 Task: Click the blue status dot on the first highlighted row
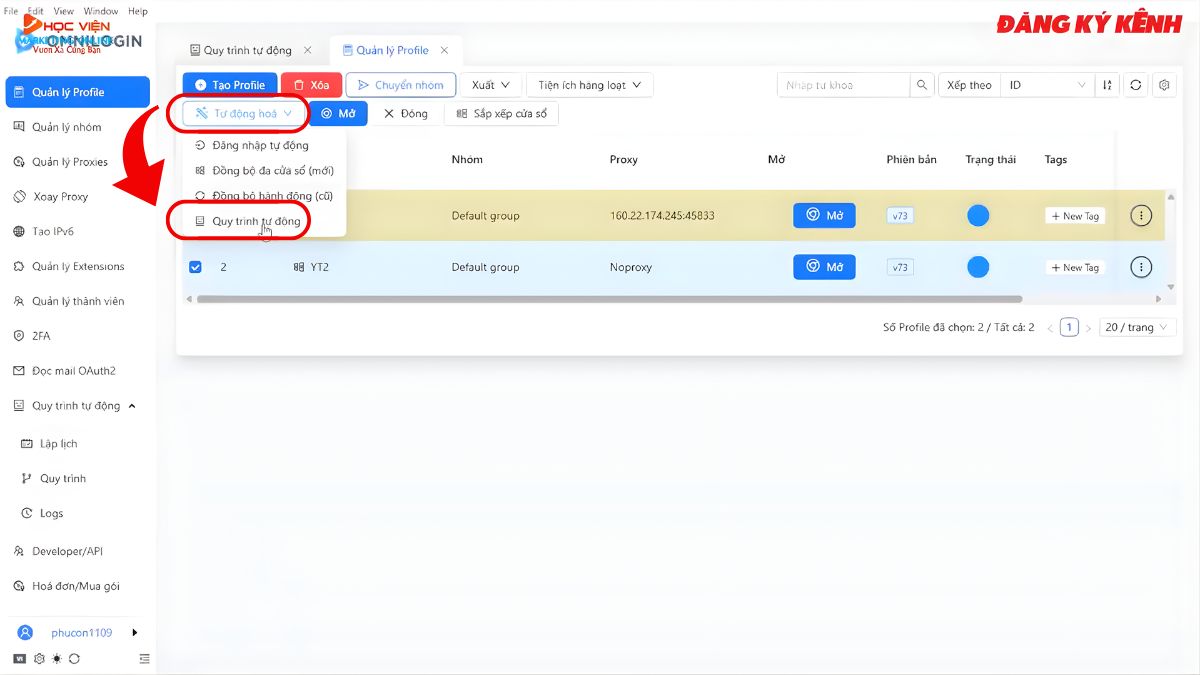coord(978,215)
